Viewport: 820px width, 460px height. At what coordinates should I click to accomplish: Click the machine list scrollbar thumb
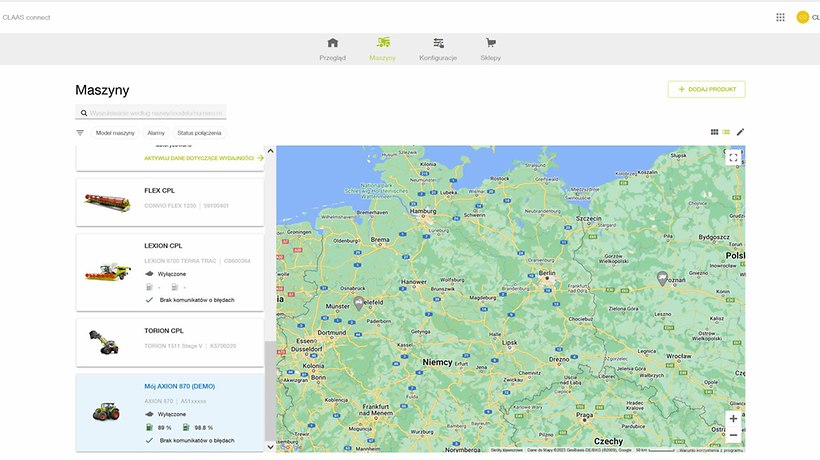[270, 391]
